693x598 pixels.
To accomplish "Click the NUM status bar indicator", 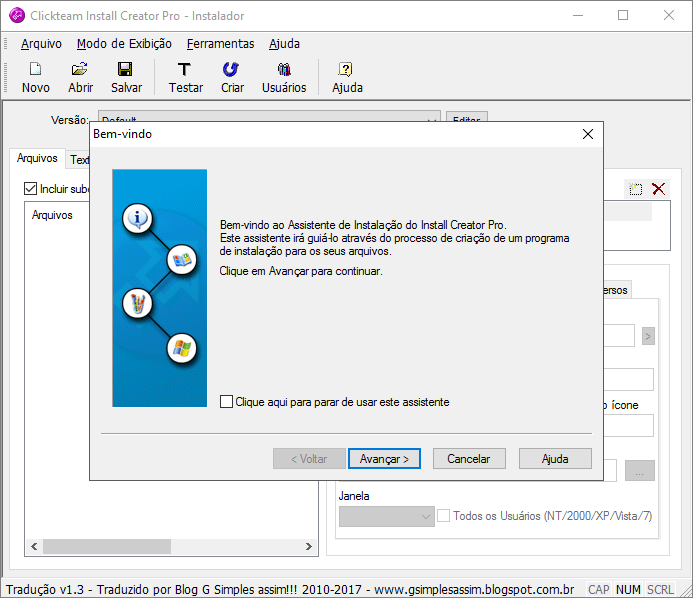I will click(628, 590).
